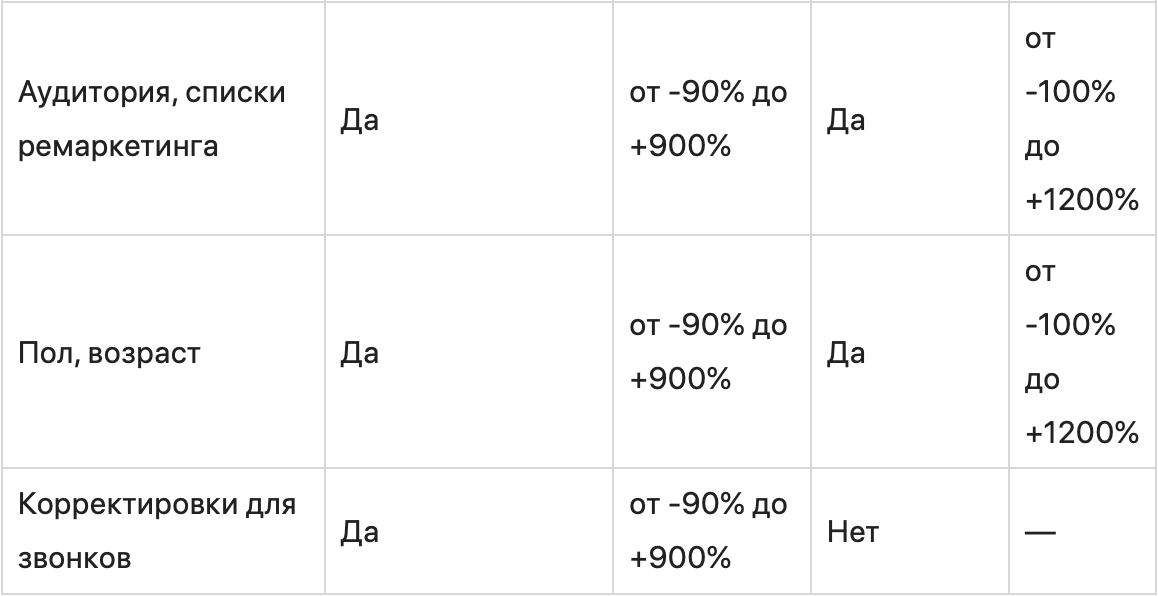Click '+1200%' in the 'Пол, возраст' row
This screenshot has height=596, width=1158.
[x=1082, y=433]
